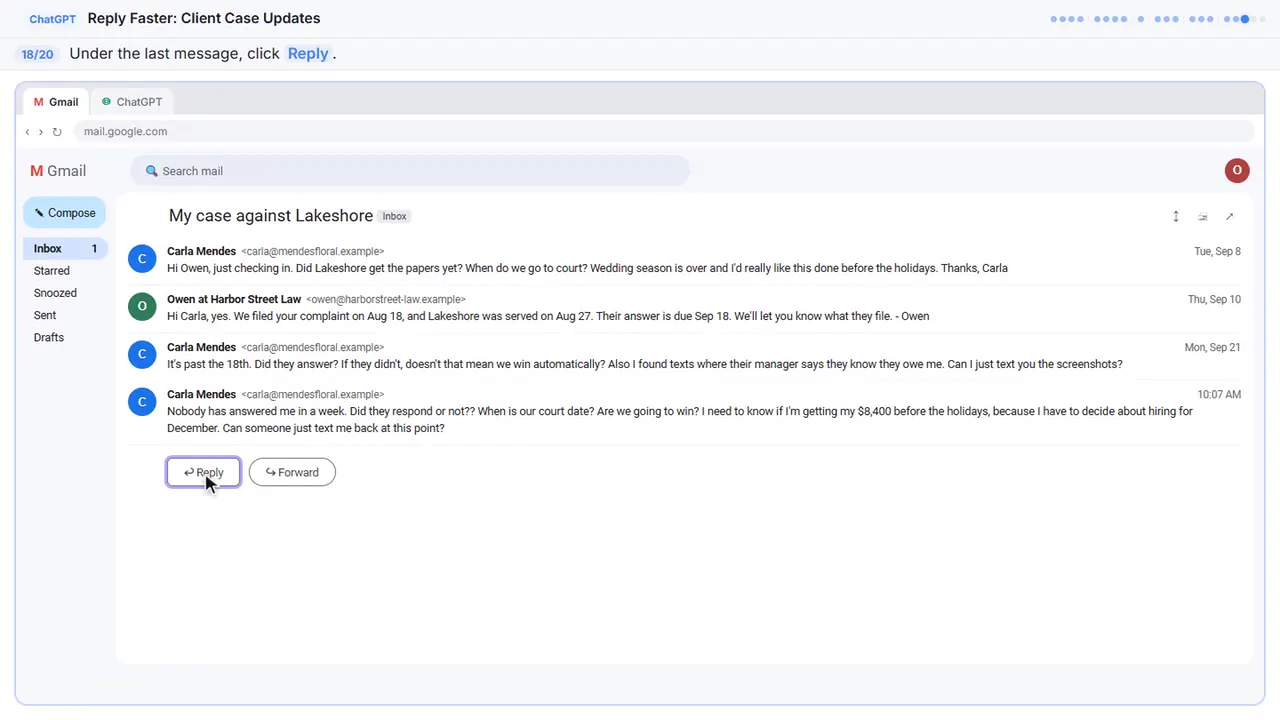
Task: Click the magnifier icon in Search mail
Action: (152, 171)
